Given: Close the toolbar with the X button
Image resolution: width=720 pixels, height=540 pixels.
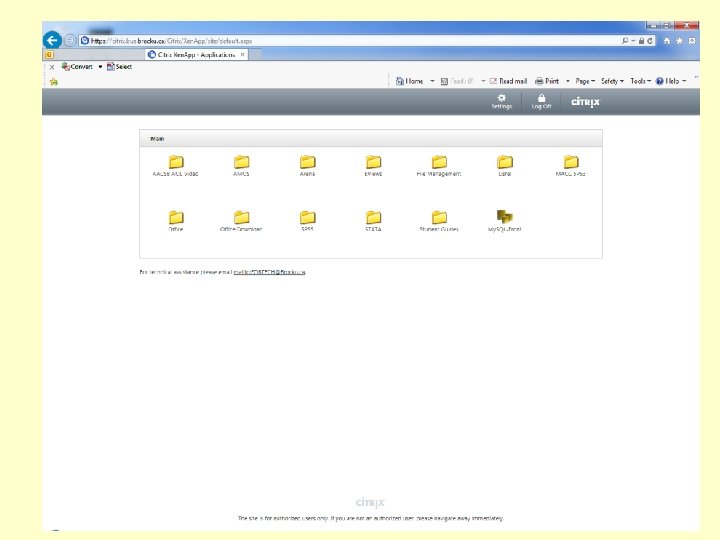Looking at the screenshot, I should [x=52, y=67].
